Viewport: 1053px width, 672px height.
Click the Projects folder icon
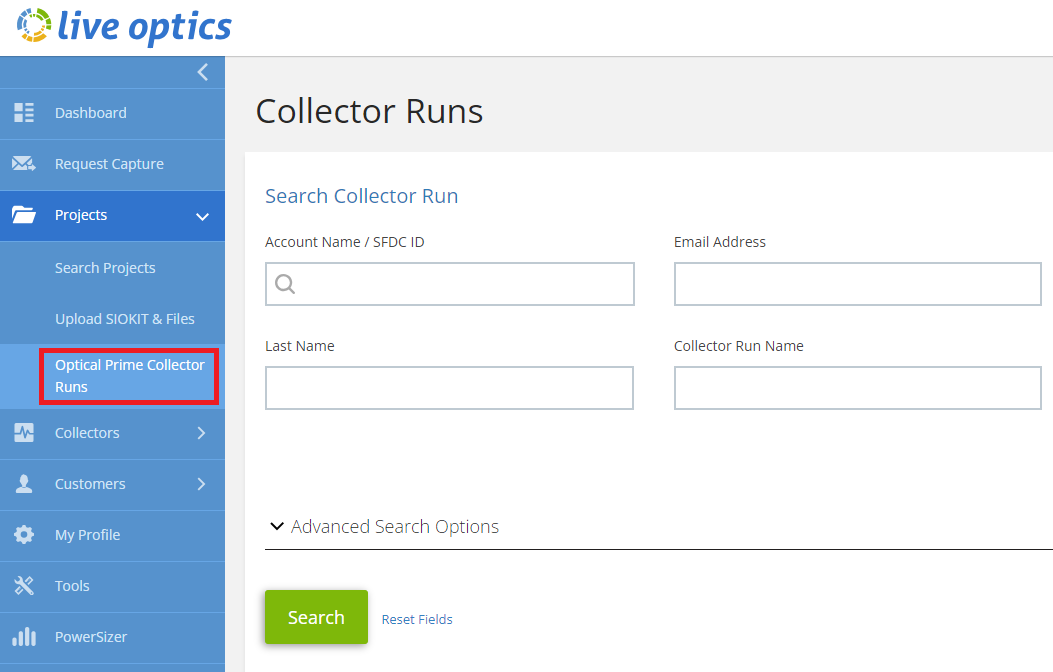click(24, 215)
